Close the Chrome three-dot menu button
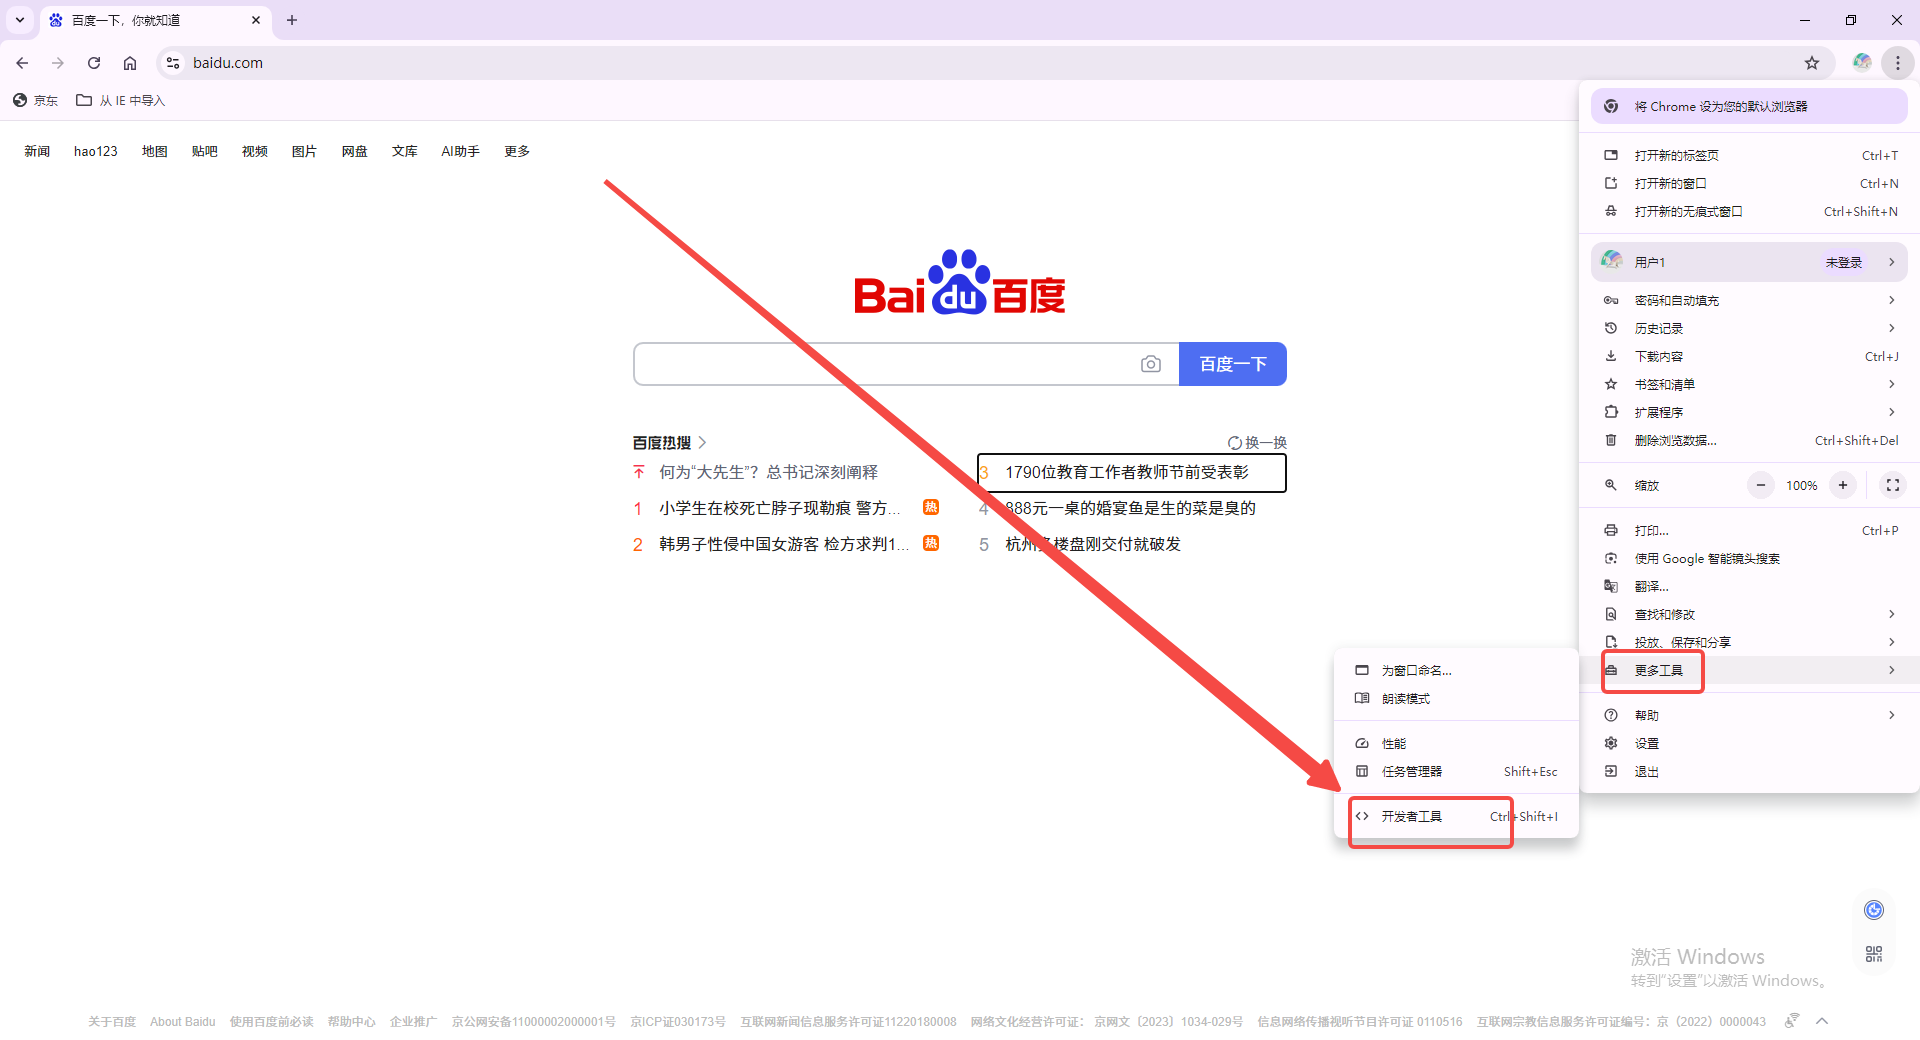The image size is (1920, 1040). point(1897,63)
